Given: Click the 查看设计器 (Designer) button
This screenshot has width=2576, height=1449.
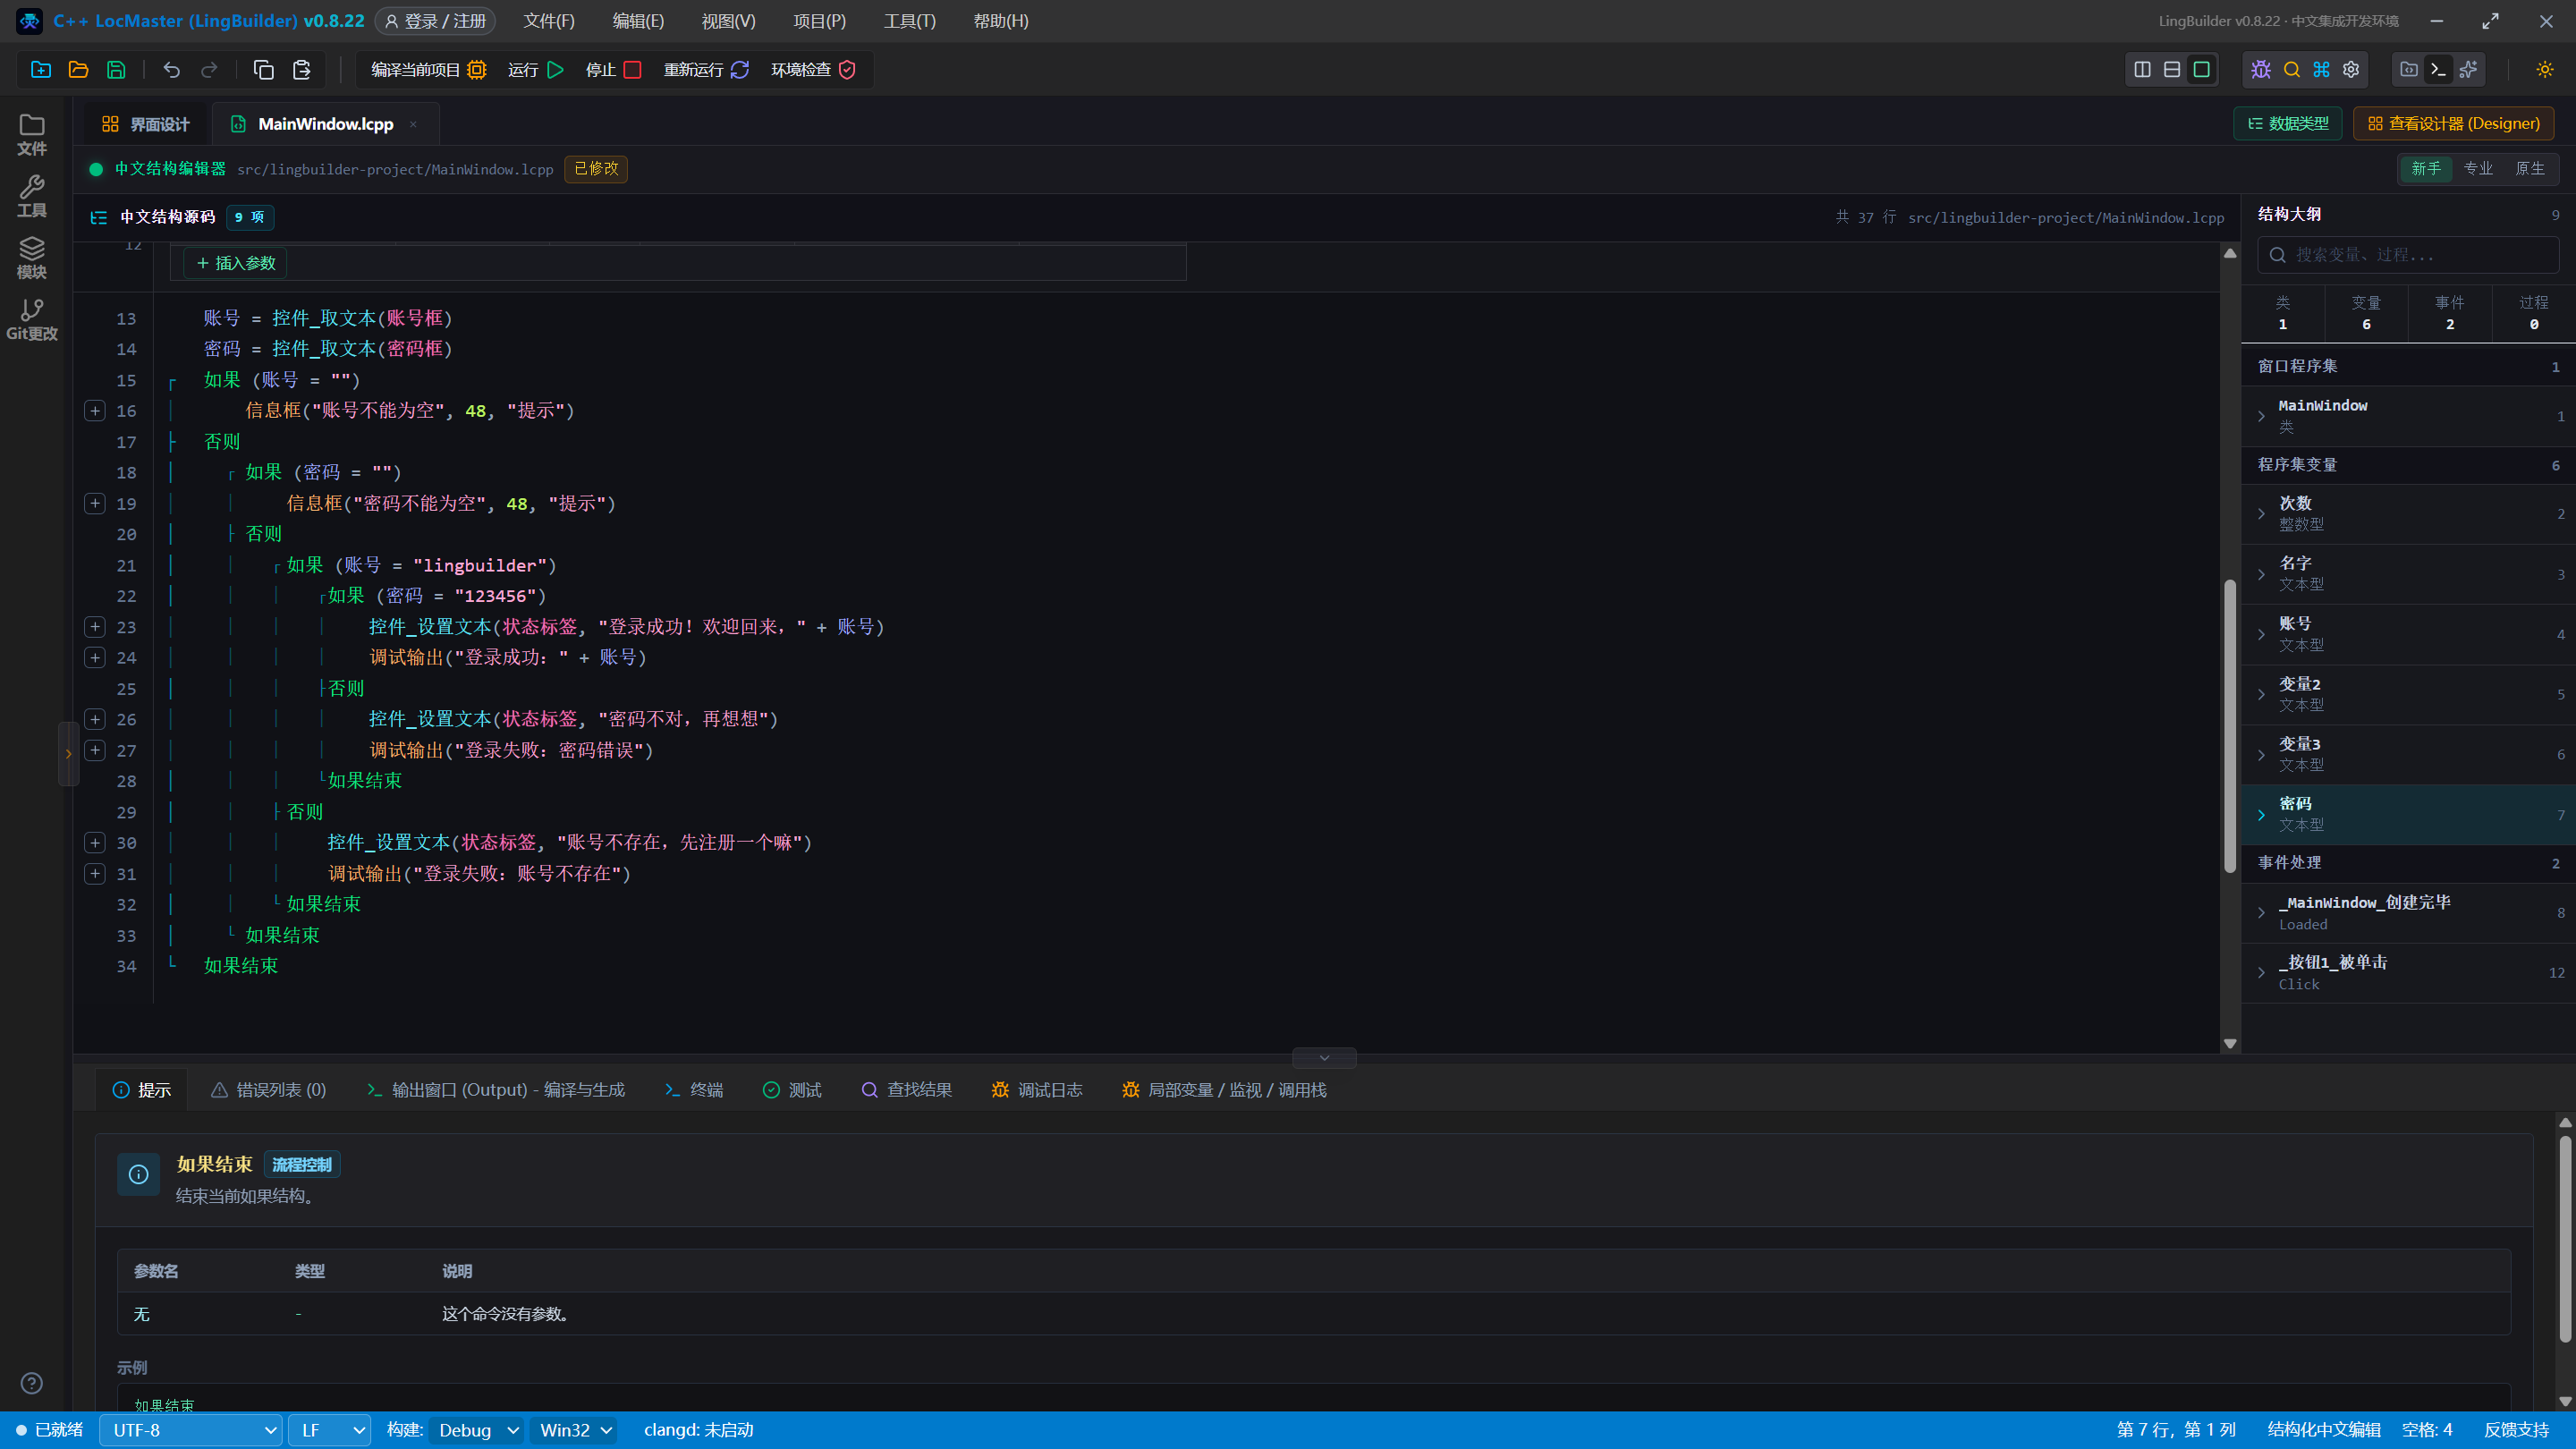Looking at the screenshot, I should coord(2453,124).
